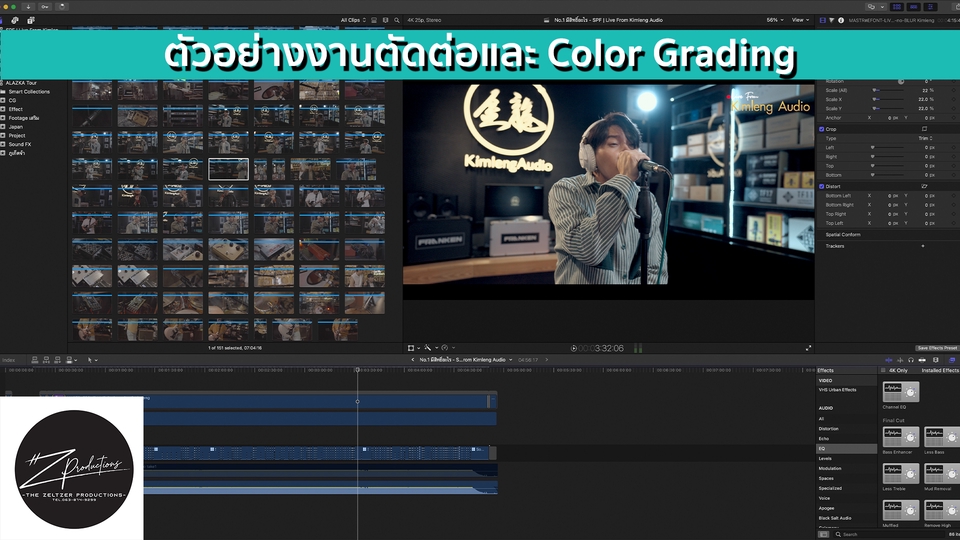Open the Info inspector icon
This screenshot has height=540, width=960.
tap(841, 20)
